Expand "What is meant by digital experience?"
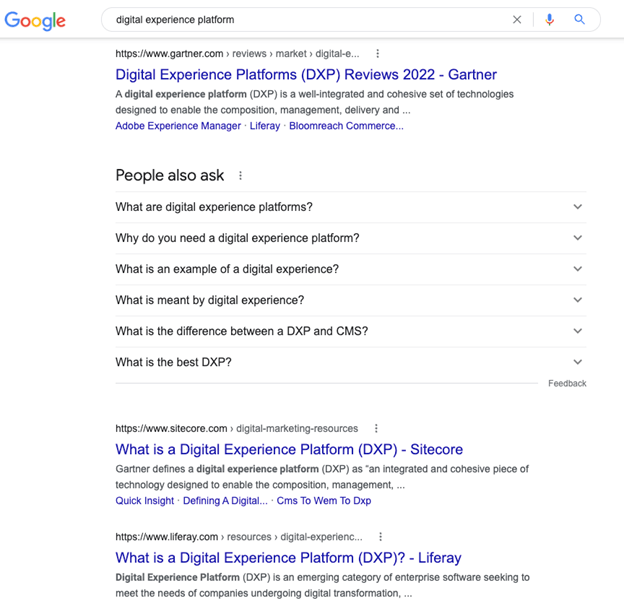The image size is (624, 606). coord(351,300)
